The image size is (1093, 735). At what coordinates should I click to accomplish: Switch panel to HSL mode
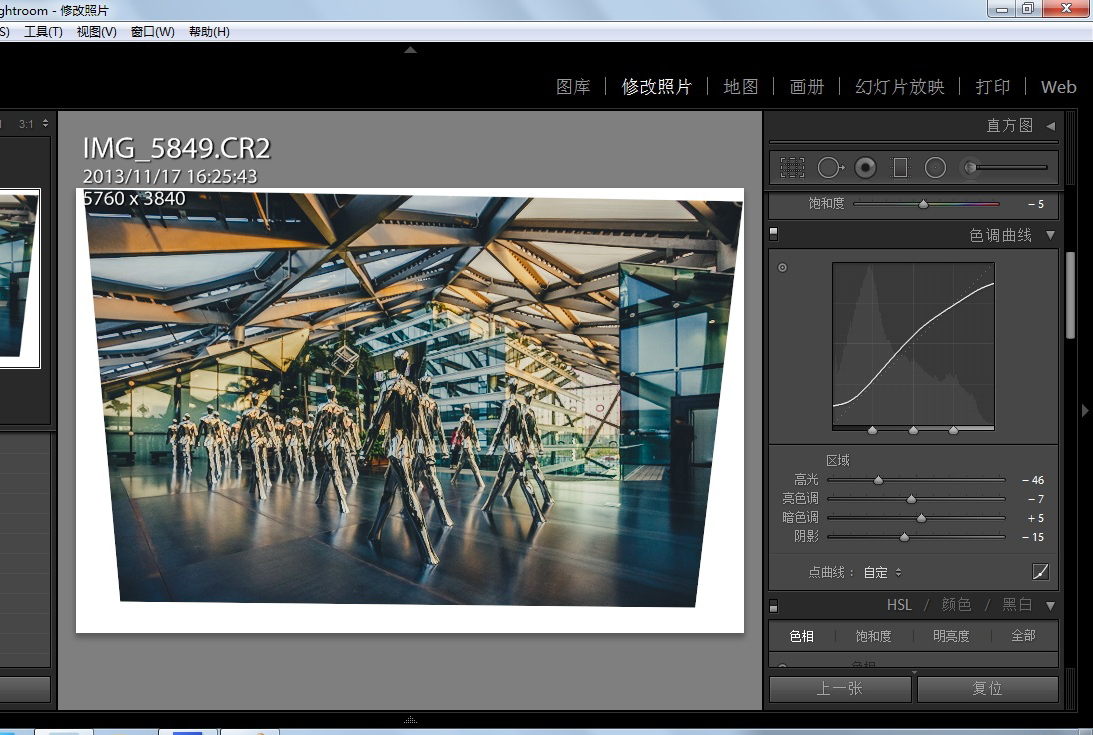click(899, 605)
